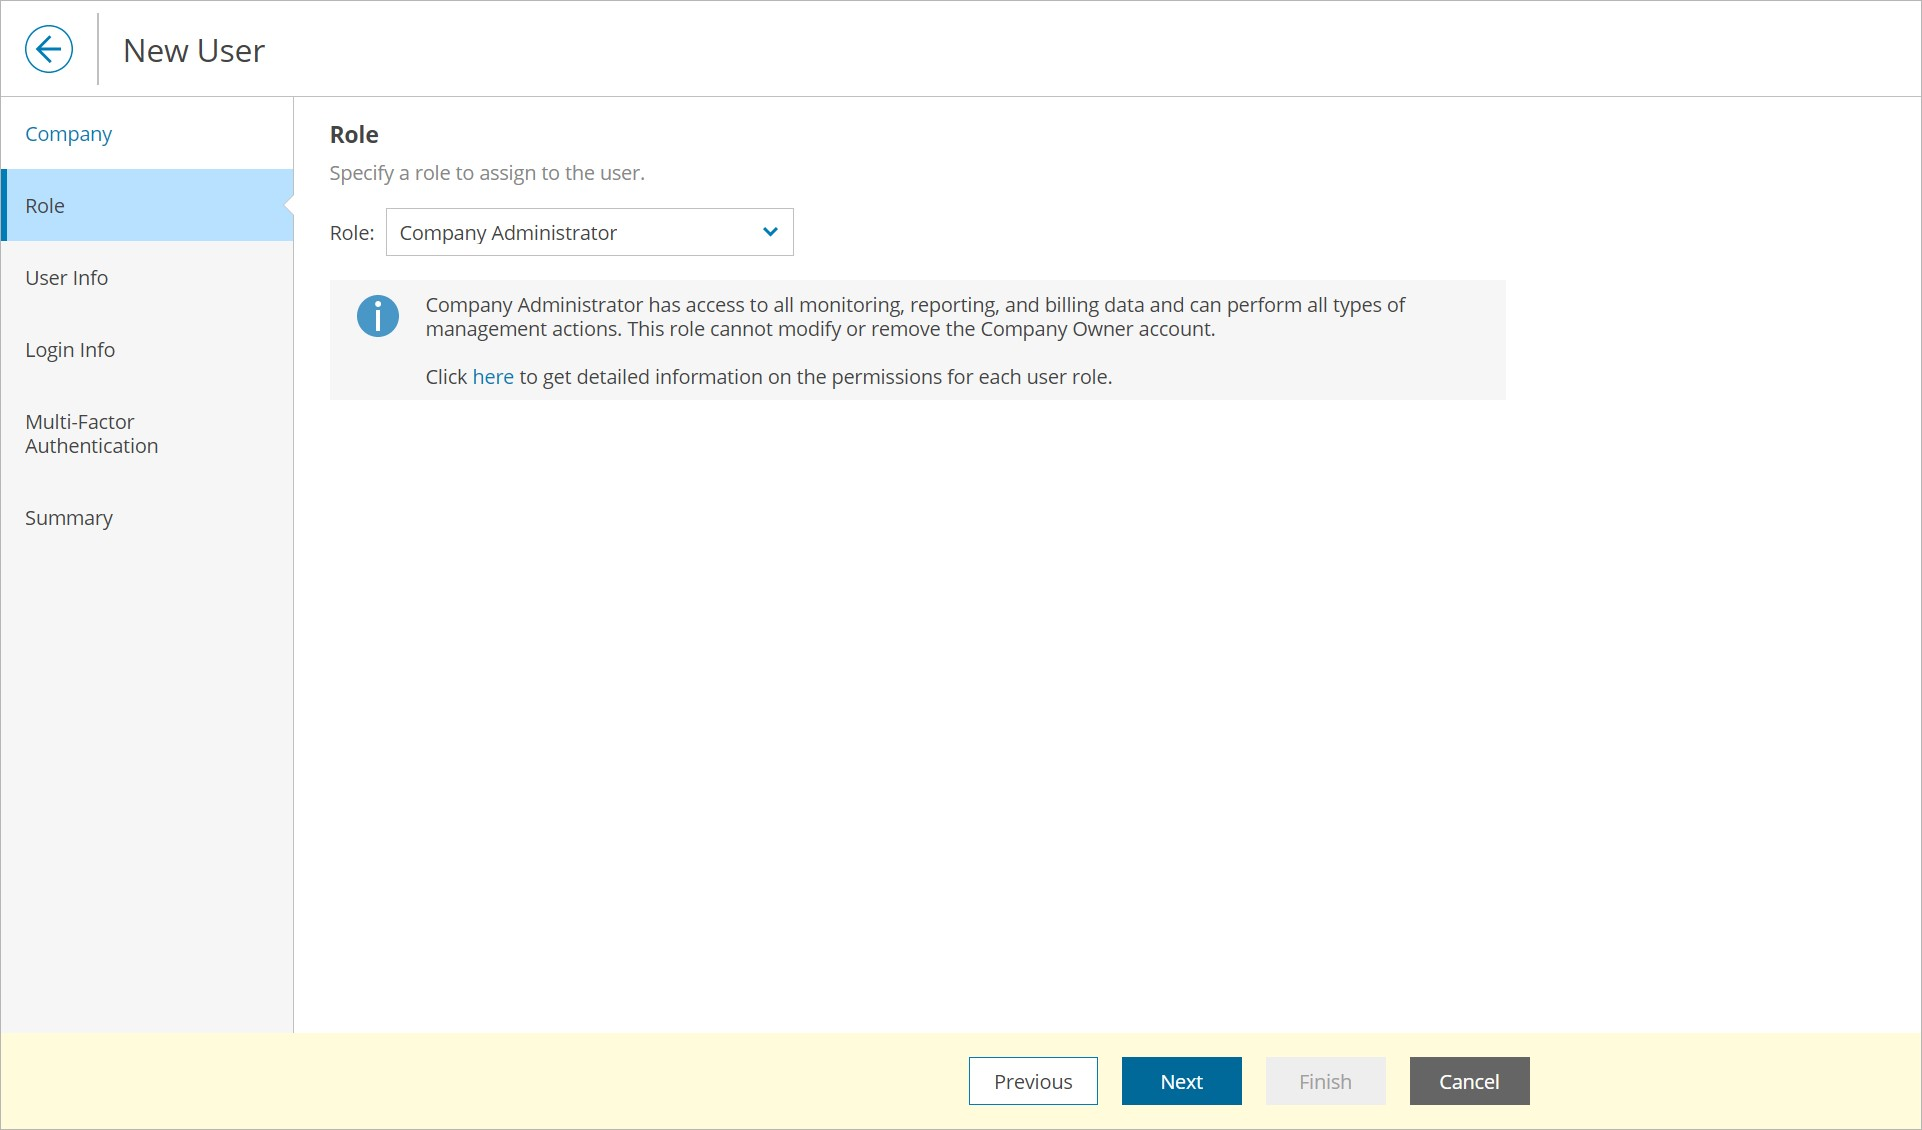Switch to Login Info step
The image size is (1922, 1130).
pos(70,350)
